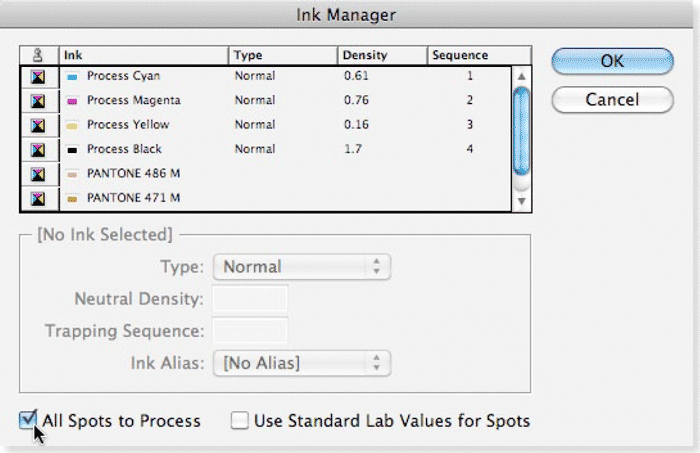This screenshot has width=700, height=453.
Task: Click the Sequence column header
Action: pyautogui.click(x=470, y=55)
